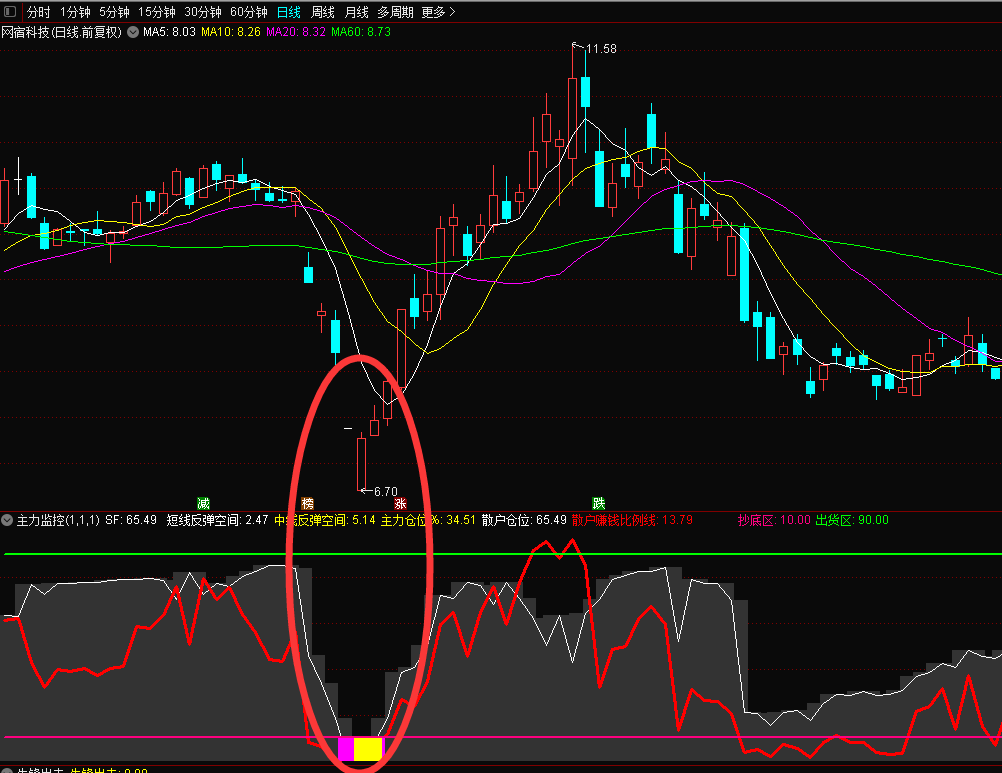This screenshot has width=1002, height=773.
Task: Click the red 涨 signal marker
Action: 400,503
